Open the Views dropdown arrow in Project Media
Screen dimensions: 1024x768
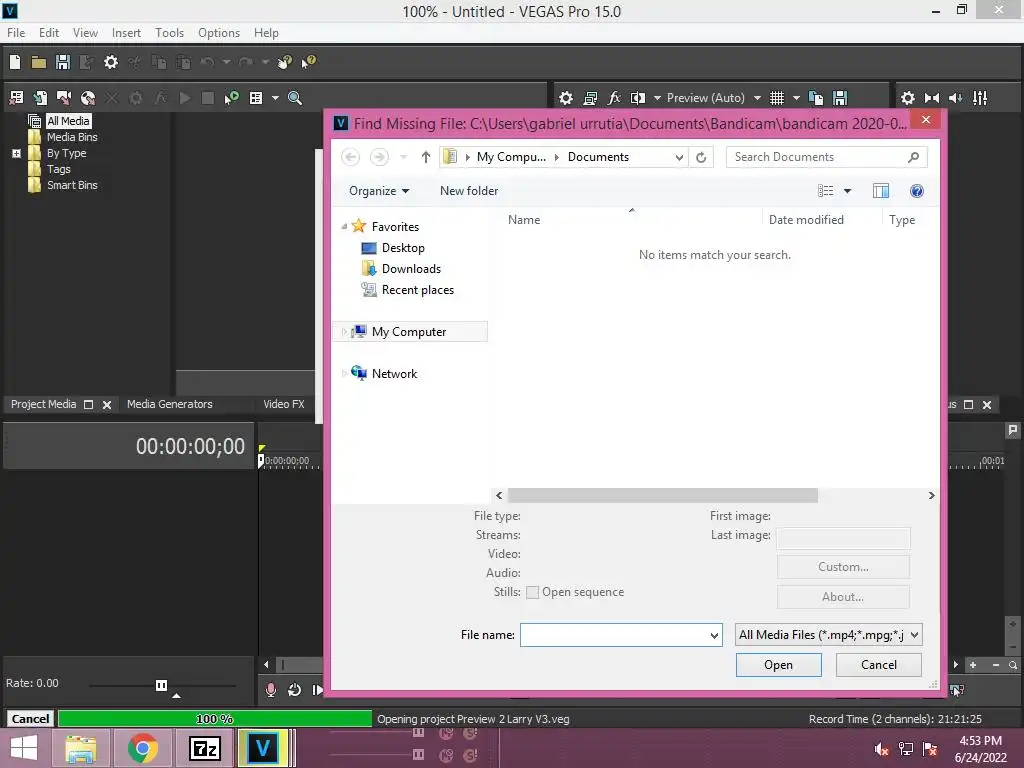click(x=275, y=98)
